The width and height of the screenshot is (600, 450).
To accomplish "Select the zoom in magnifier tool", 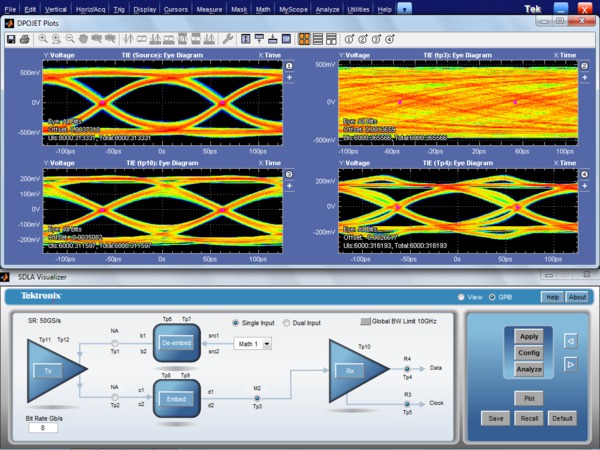I will 43,39.
